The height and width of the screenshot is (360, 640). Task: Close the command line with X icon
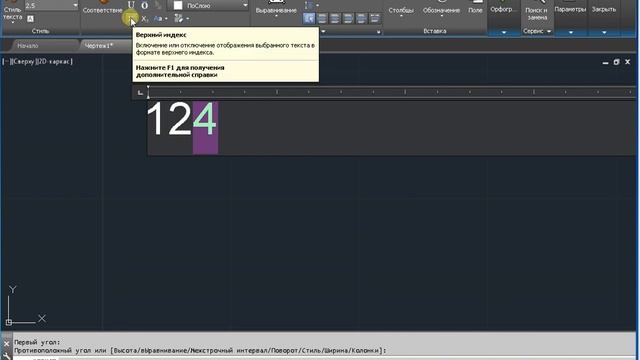click(x=6, y=344)
